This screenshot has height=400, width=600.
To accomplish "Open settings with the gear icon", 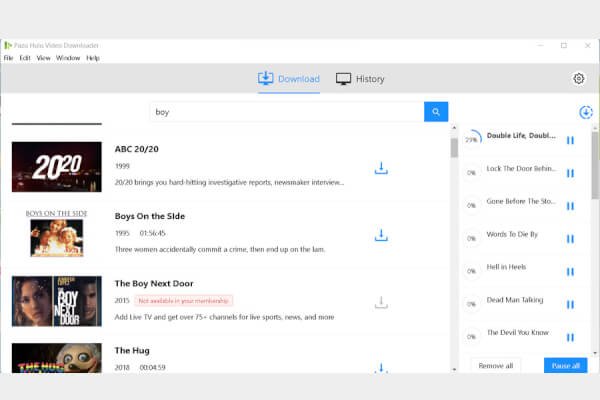I will (579, 78).
